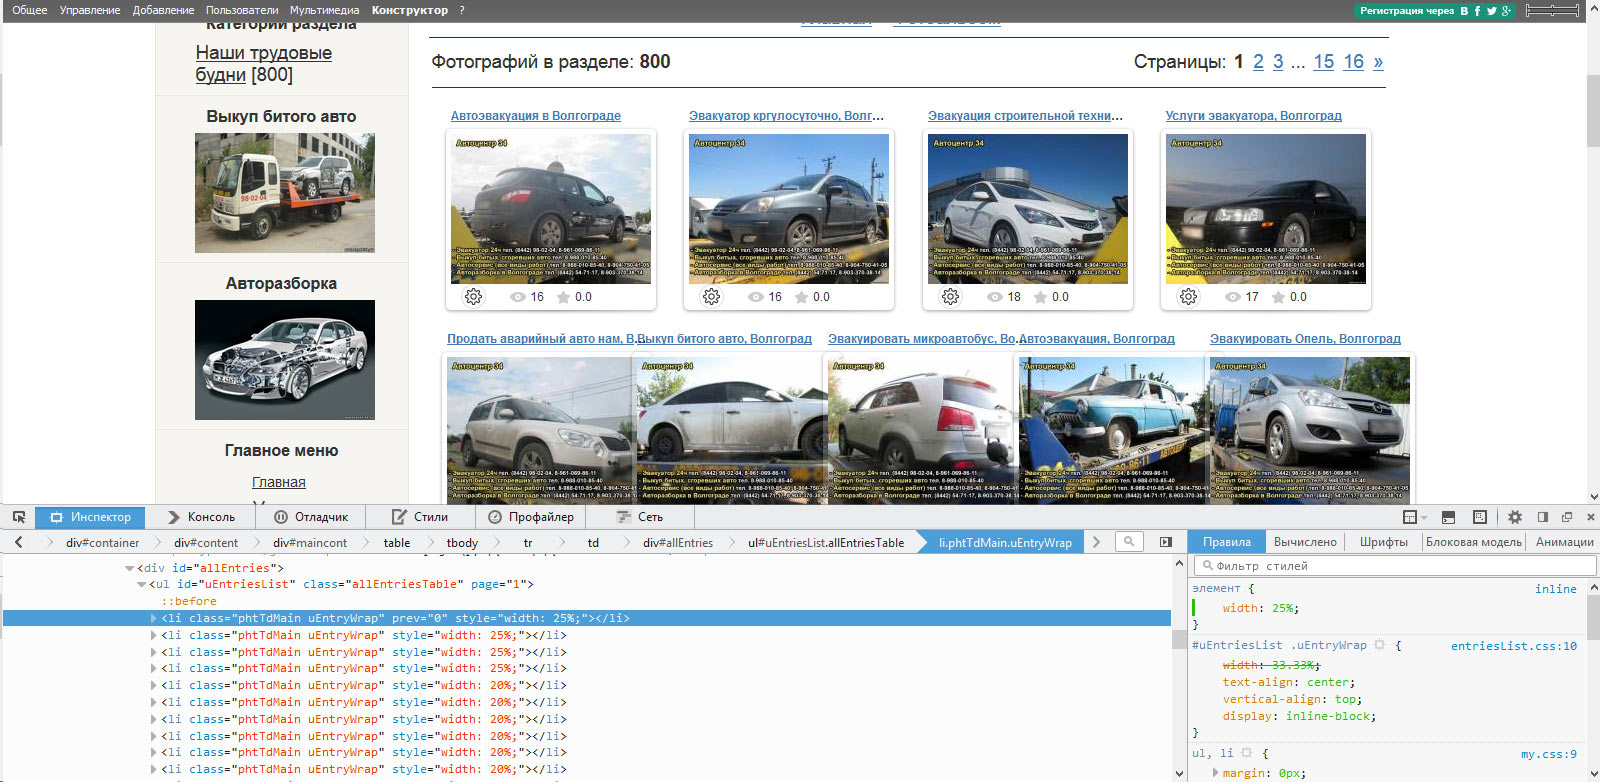The width and height of the screenshot is (1600, 782).
Task: Open developer tools in separate window
Action: tap(1567, 517)
